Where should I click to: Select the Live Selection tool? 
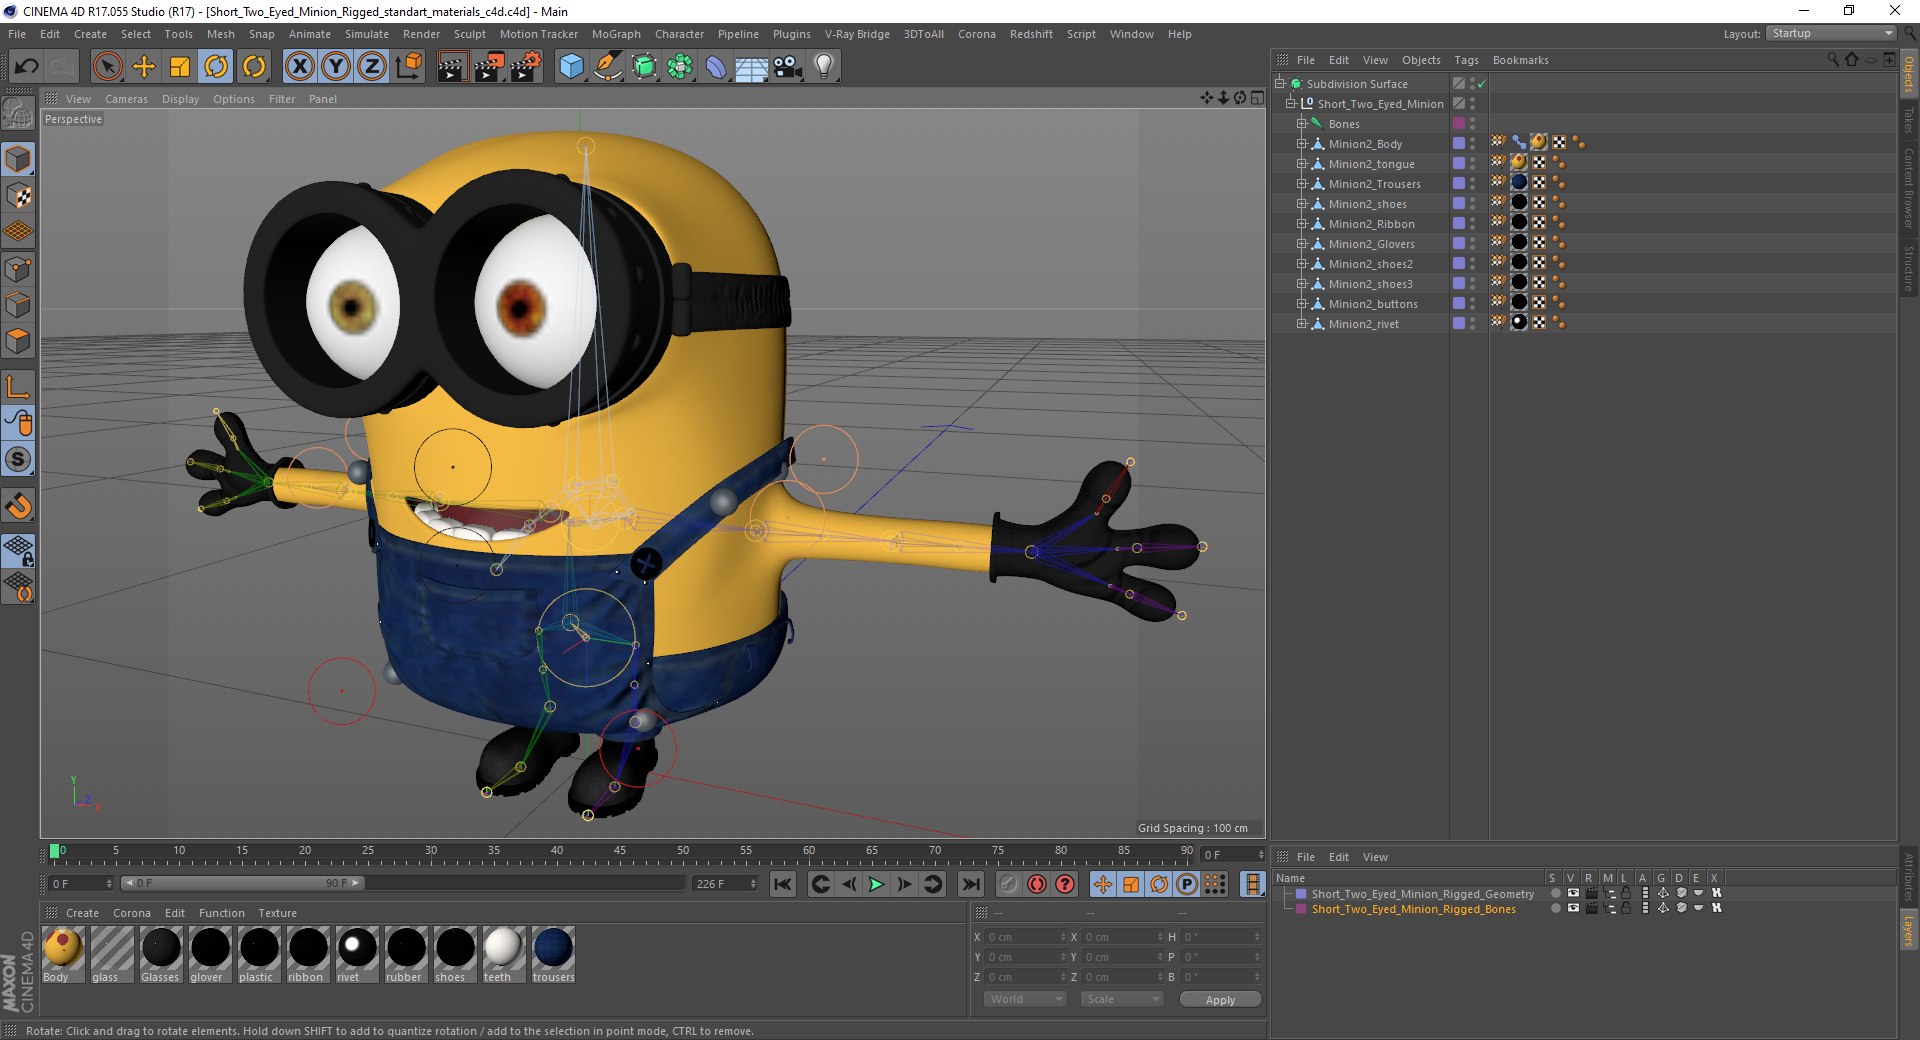coord(107,67)
